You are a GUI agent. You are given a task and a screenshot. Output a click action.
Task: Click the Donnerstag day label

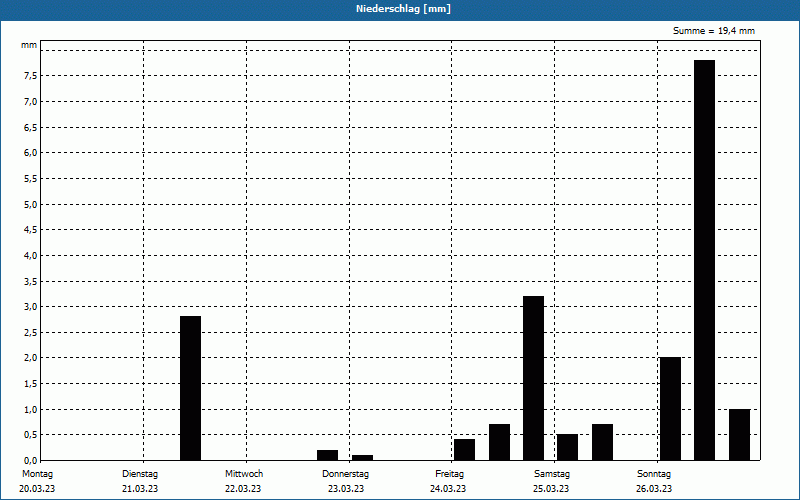pyautogui.click(x=345, y=474)
